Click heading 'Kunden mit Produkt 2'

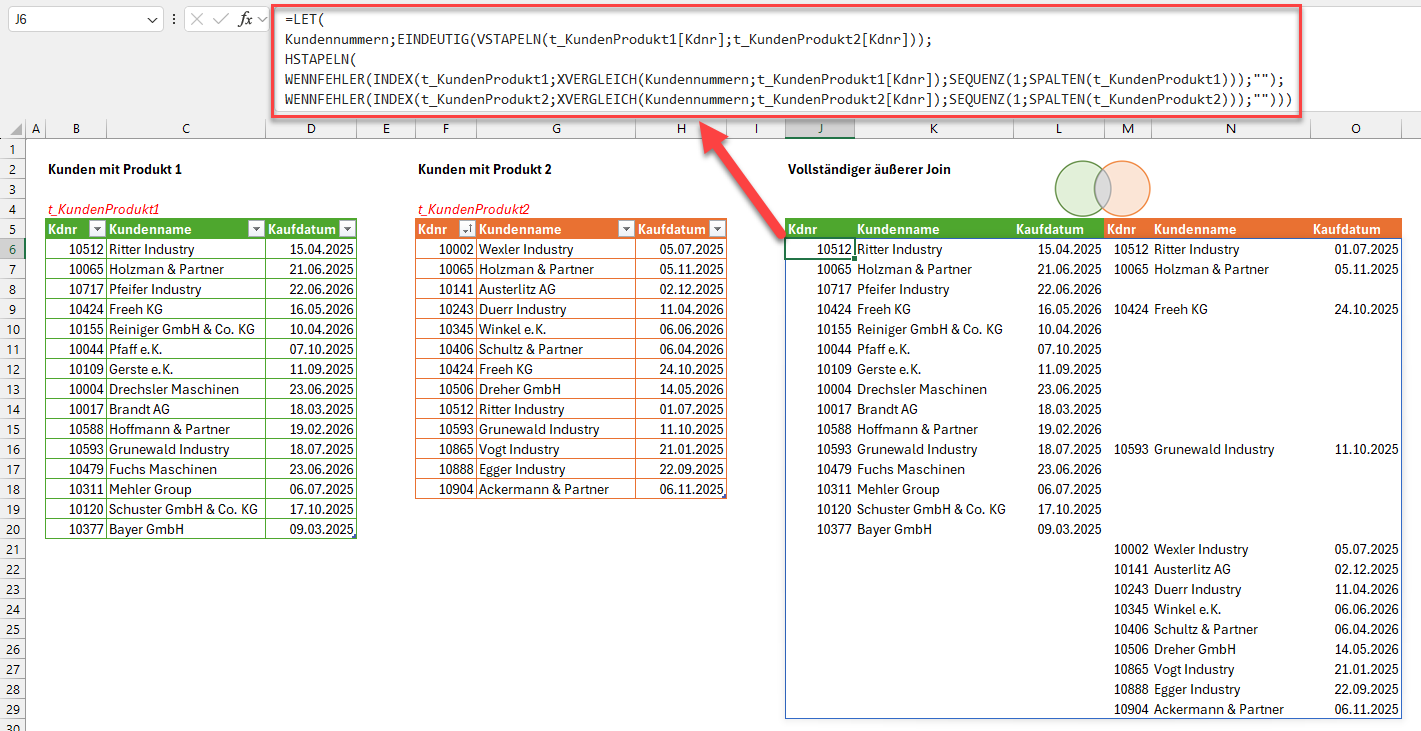[485, 169]
